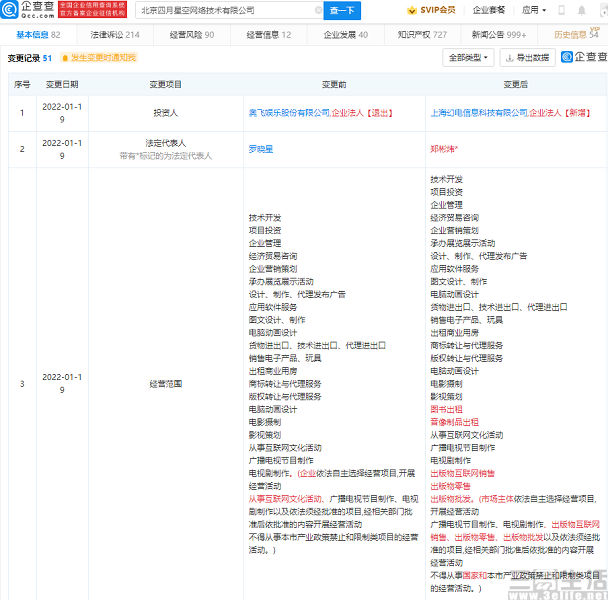Select the 法定代表人 change item cell
Screen dimensions: 608x600
[x=166, y=149]
